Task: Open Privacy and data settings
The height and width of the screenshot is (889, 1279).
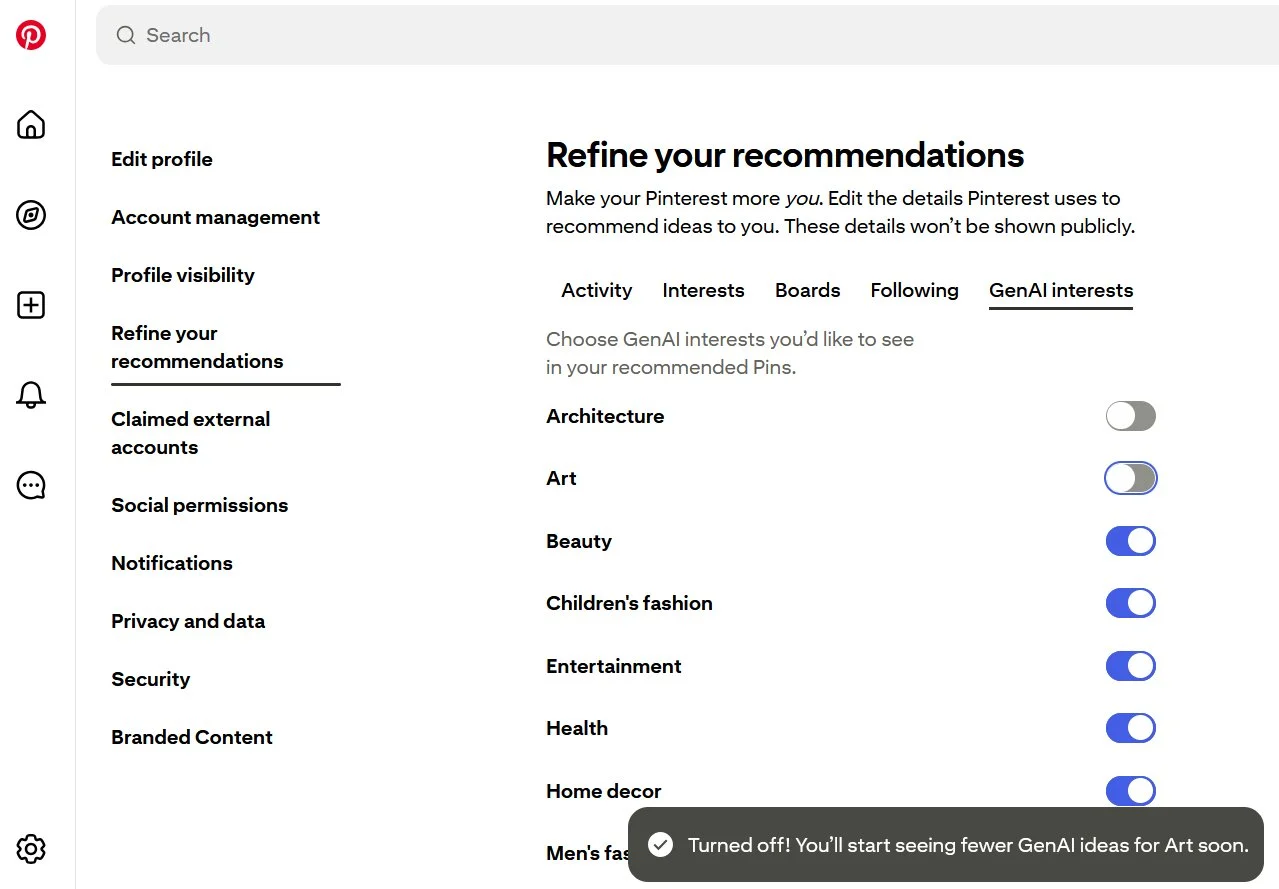Action: [x=188, y=621]
